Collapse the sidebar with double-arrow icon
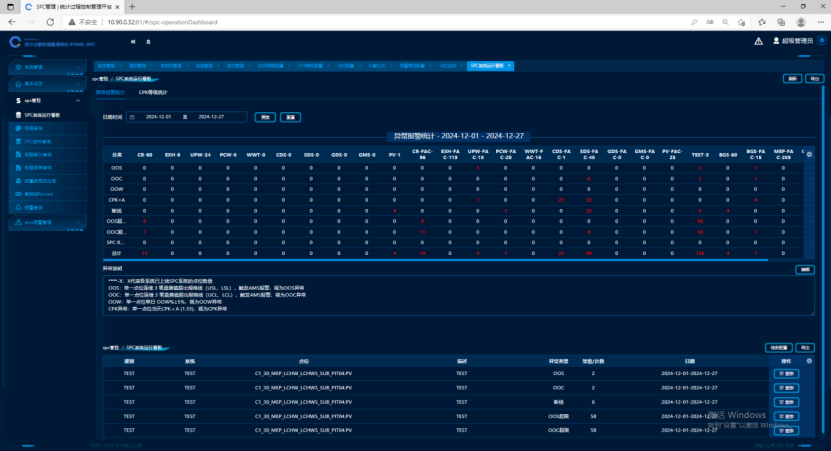This screenshot has height=451, width=831. click(x=132, y=41)
